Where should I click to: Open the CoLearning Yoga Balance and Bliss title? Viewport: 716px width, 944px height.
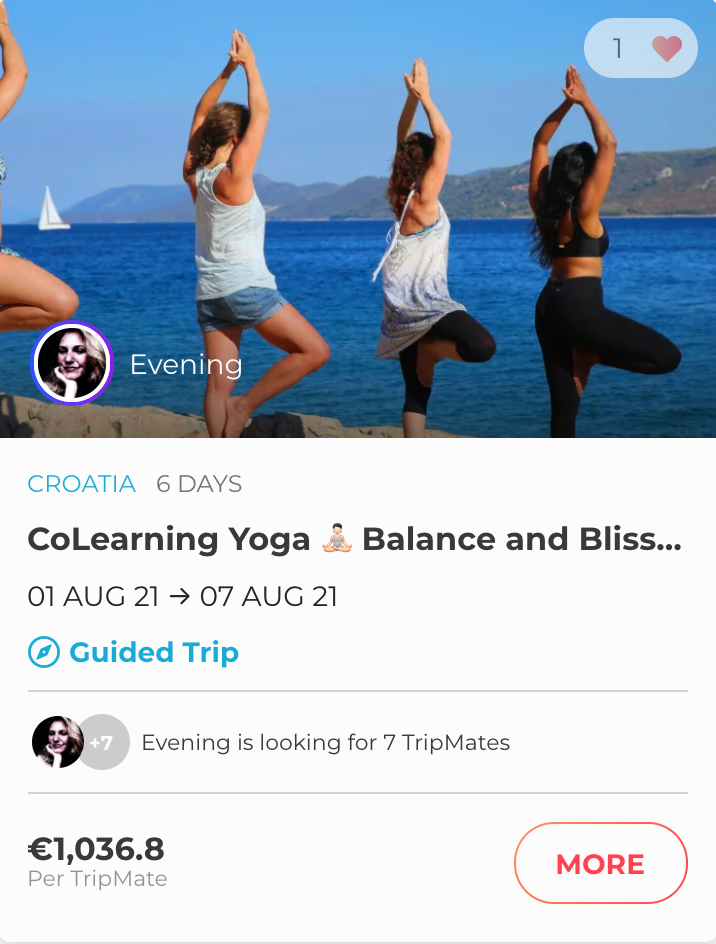355,539
